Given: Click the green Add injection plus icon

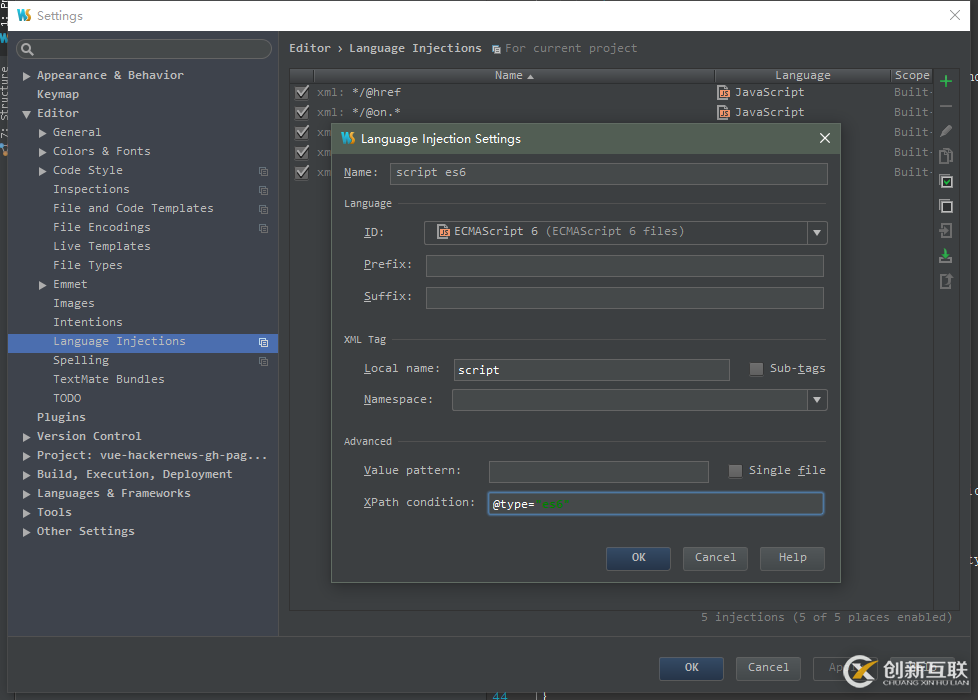Looking at the screenshot, I should pos(946,81).
